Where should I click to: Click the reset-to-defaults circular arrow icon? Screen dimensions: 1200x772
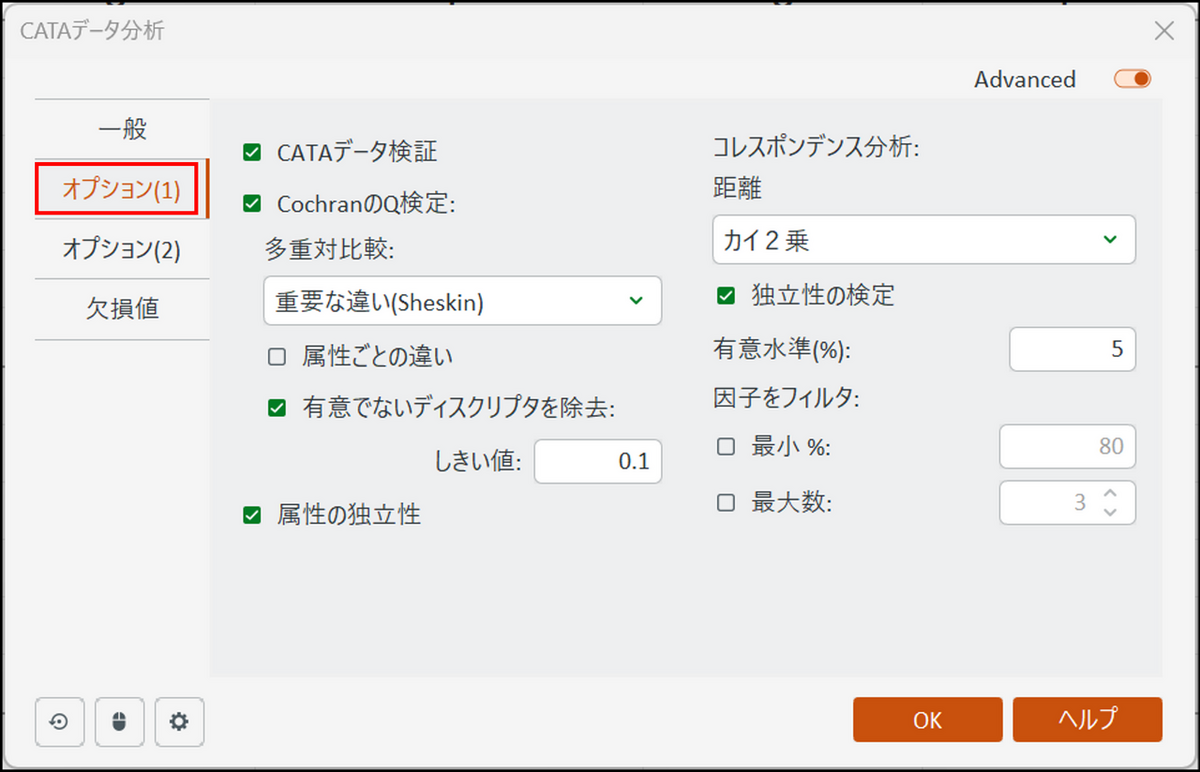(x=59, y=722)
